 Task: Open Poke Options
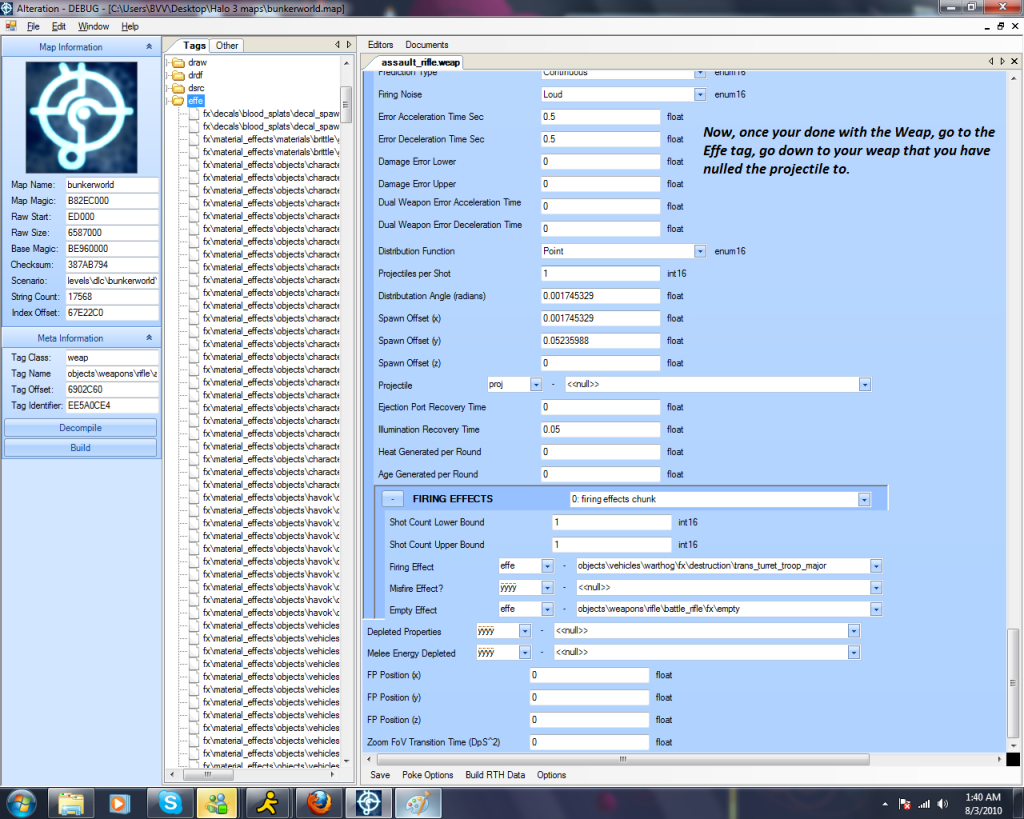tap(428, 775)
